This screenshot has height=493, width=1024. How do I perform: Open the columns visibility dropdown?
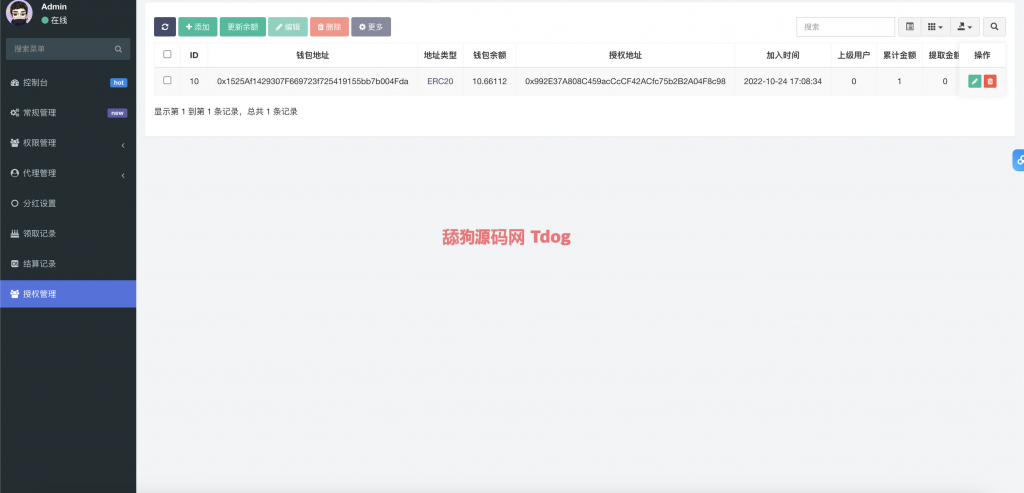click(x=935, y=27)
